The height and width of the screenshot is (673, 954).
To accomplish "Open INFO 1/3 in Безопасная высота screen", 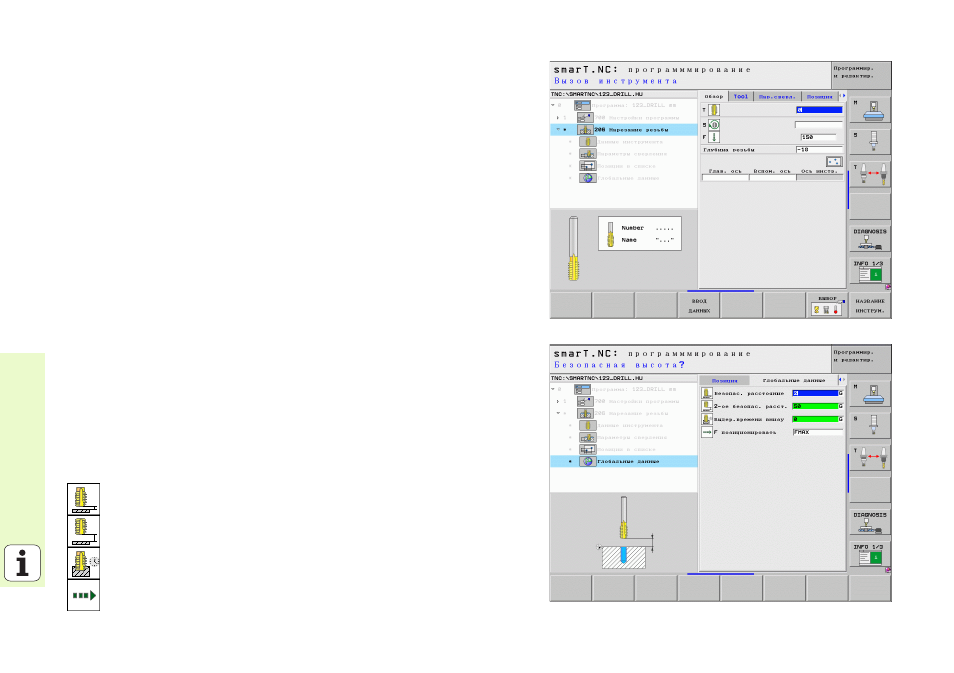I will [869, 554].
